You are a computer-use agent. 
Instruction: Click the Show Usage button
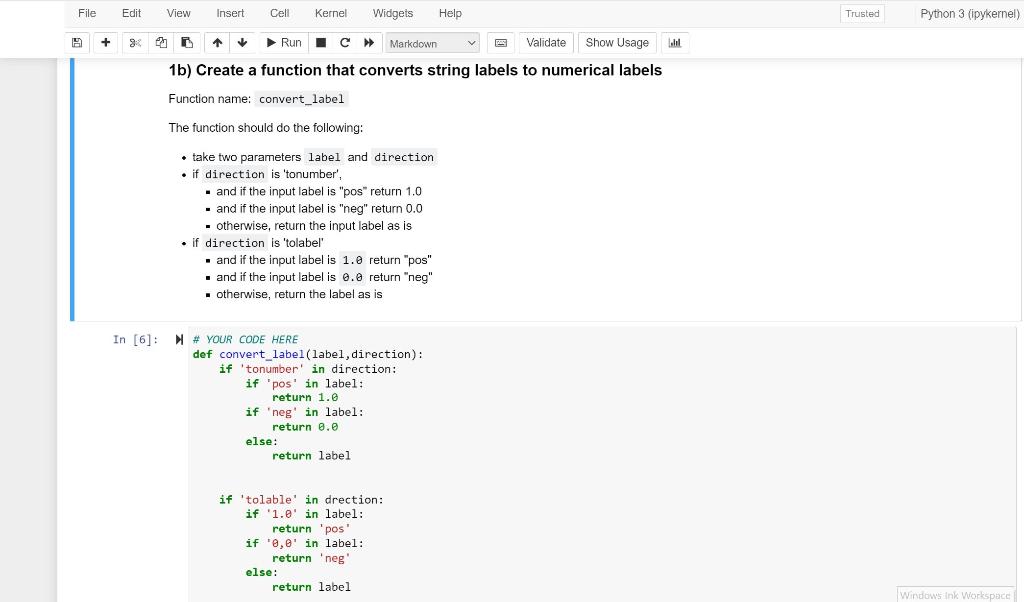[x=617, y=43]
